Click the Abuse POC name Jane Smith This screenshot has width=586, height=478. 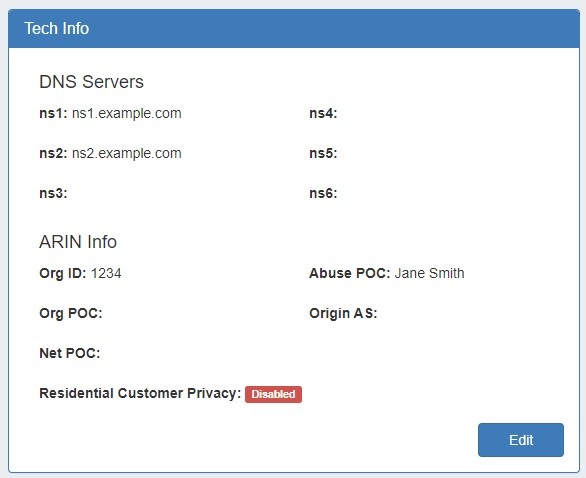(x=429, y=273)
